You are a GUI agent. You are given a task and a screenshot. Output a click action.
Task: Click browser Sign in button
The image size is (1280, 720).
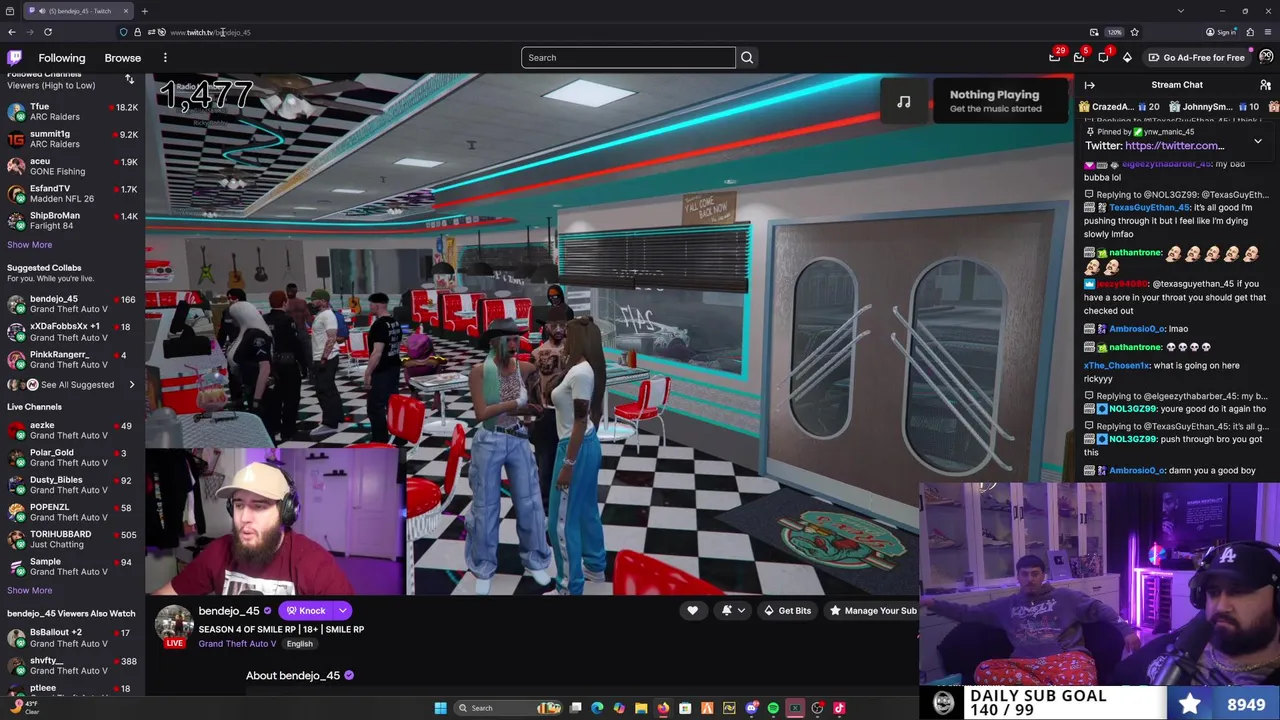tap(1222, 32)
